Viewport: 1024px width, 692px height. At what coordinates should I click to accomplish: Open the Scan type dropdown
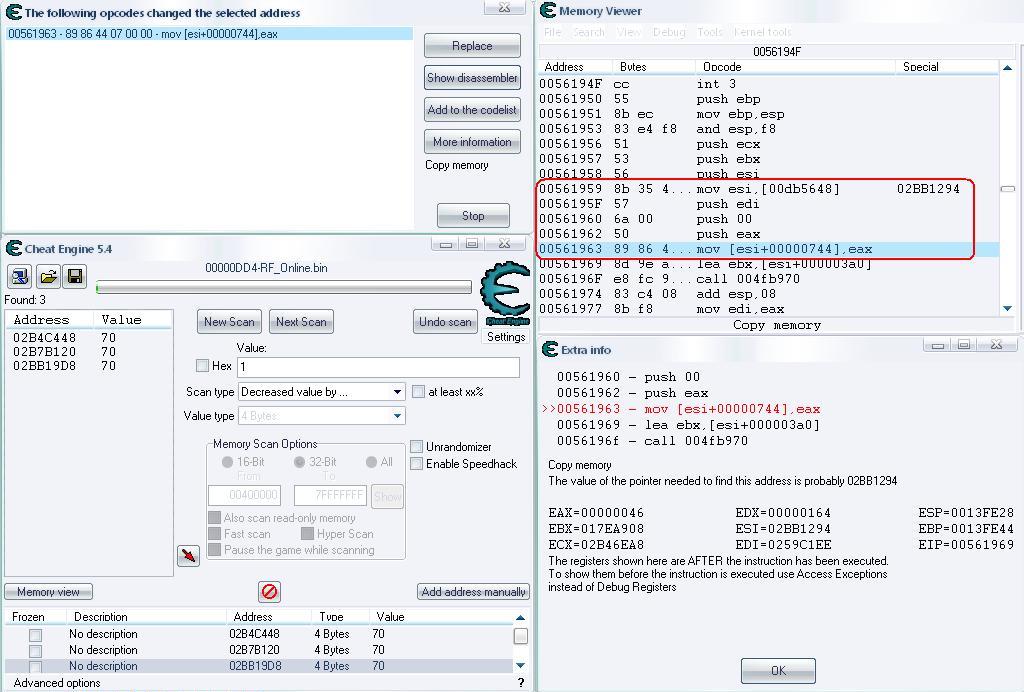321,392
